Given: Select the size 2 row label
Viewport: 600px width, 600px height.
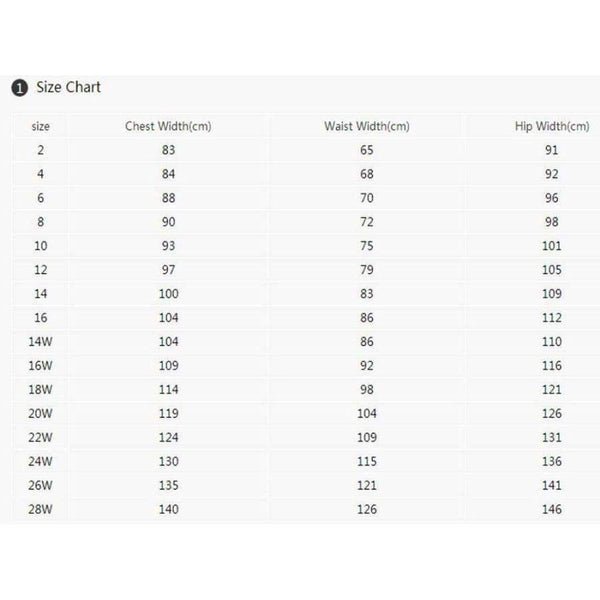Looking at the screenshot, I should pyautogui.click(x=41, y=150).
